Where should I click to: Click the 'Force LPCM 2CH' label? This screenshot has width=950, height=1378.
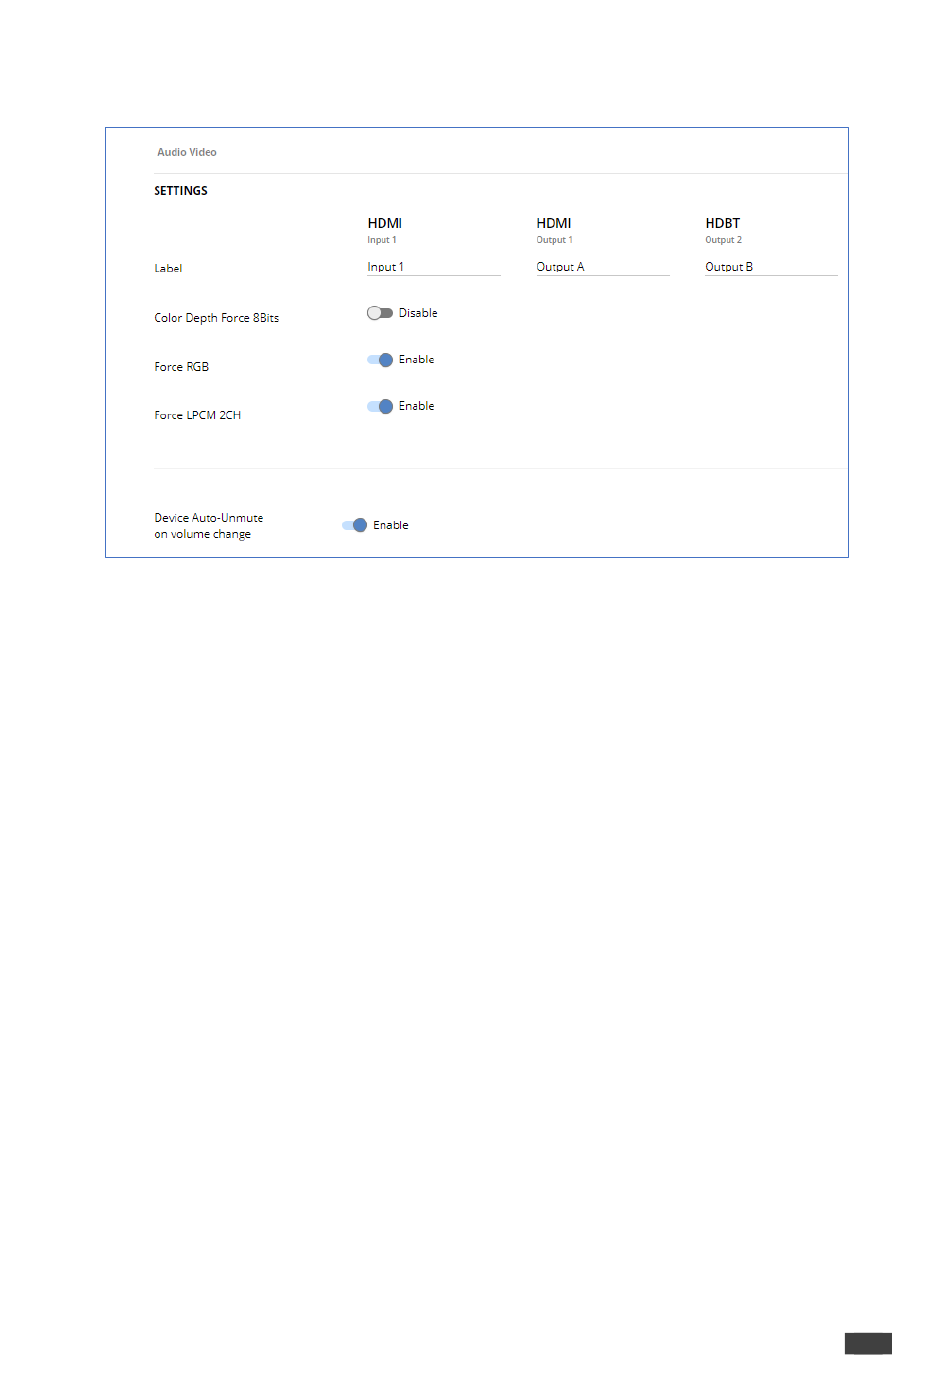point(198,415)
